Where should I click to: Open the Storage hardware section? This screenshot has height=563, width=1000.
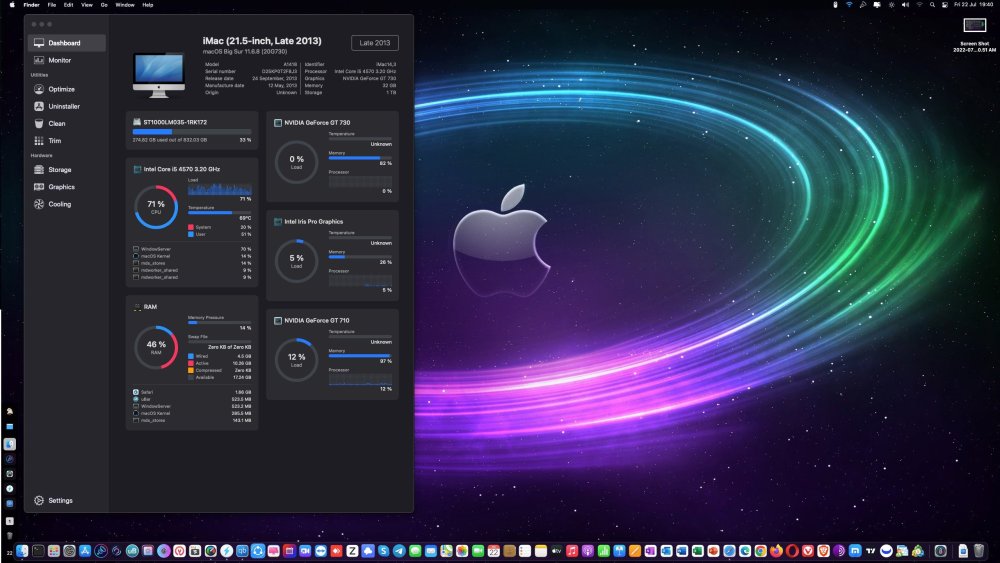tap(66, 170)
